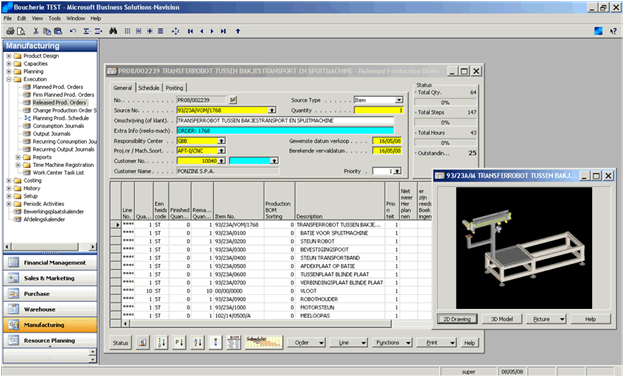
Task: Open the Order menu button
Action: pyautogui.click(x=306, y=343)
